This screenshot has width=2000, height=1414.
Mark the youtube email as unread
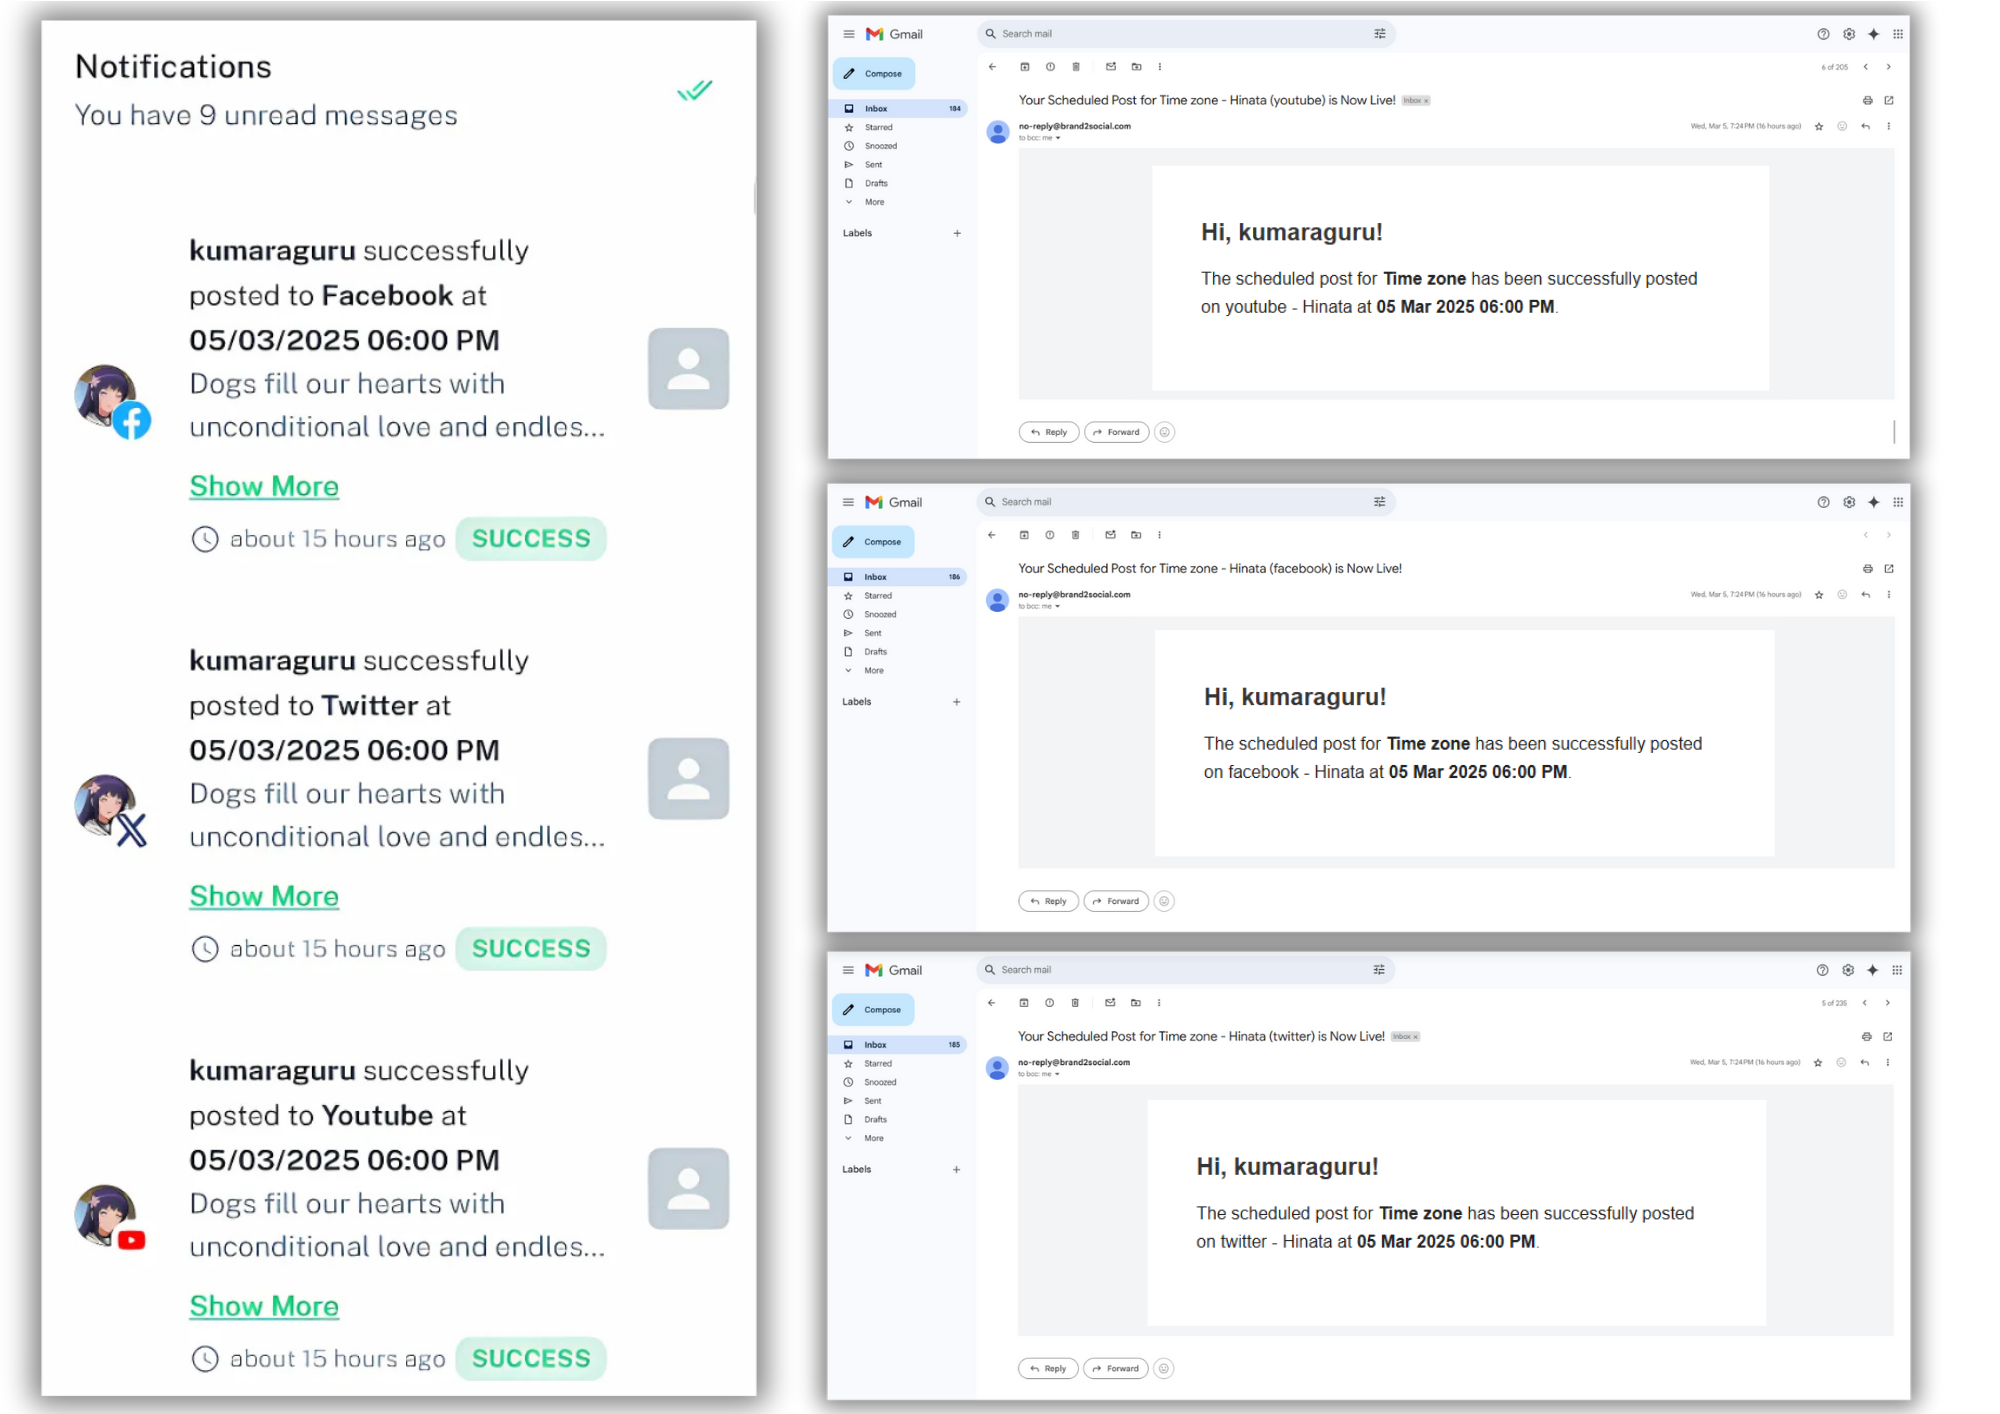pyautogui.click(x=1110, y=67)
